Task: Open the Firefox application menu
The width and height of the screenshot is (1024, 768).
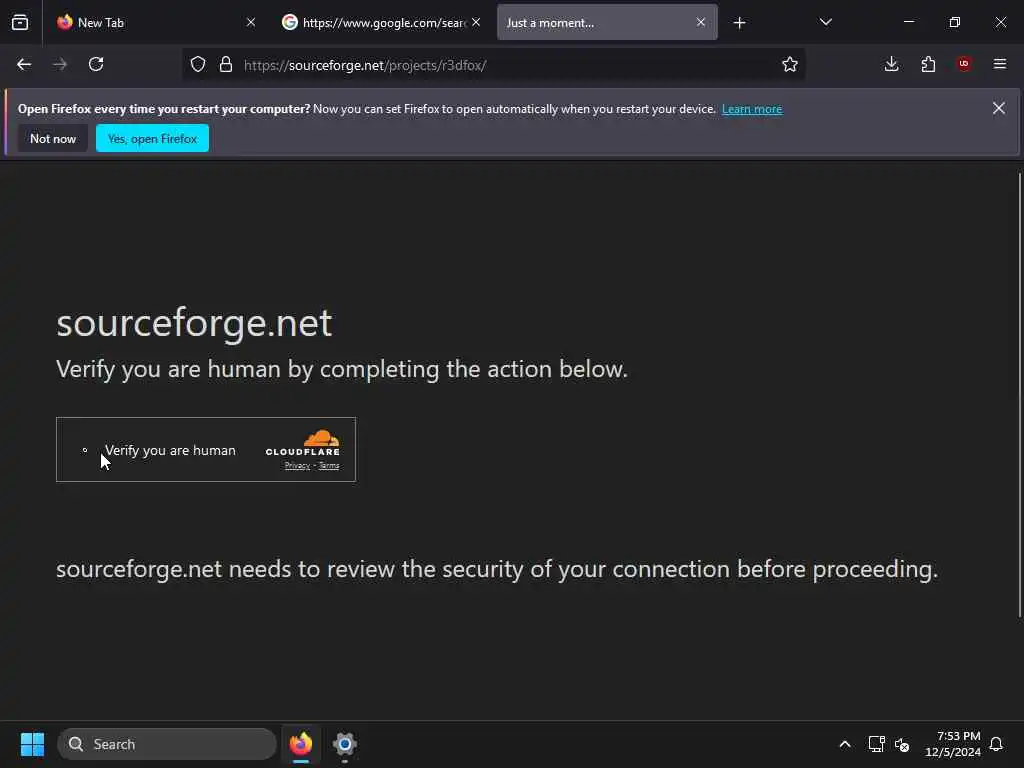Action: pyautogui.click(x=1000, y=64)
